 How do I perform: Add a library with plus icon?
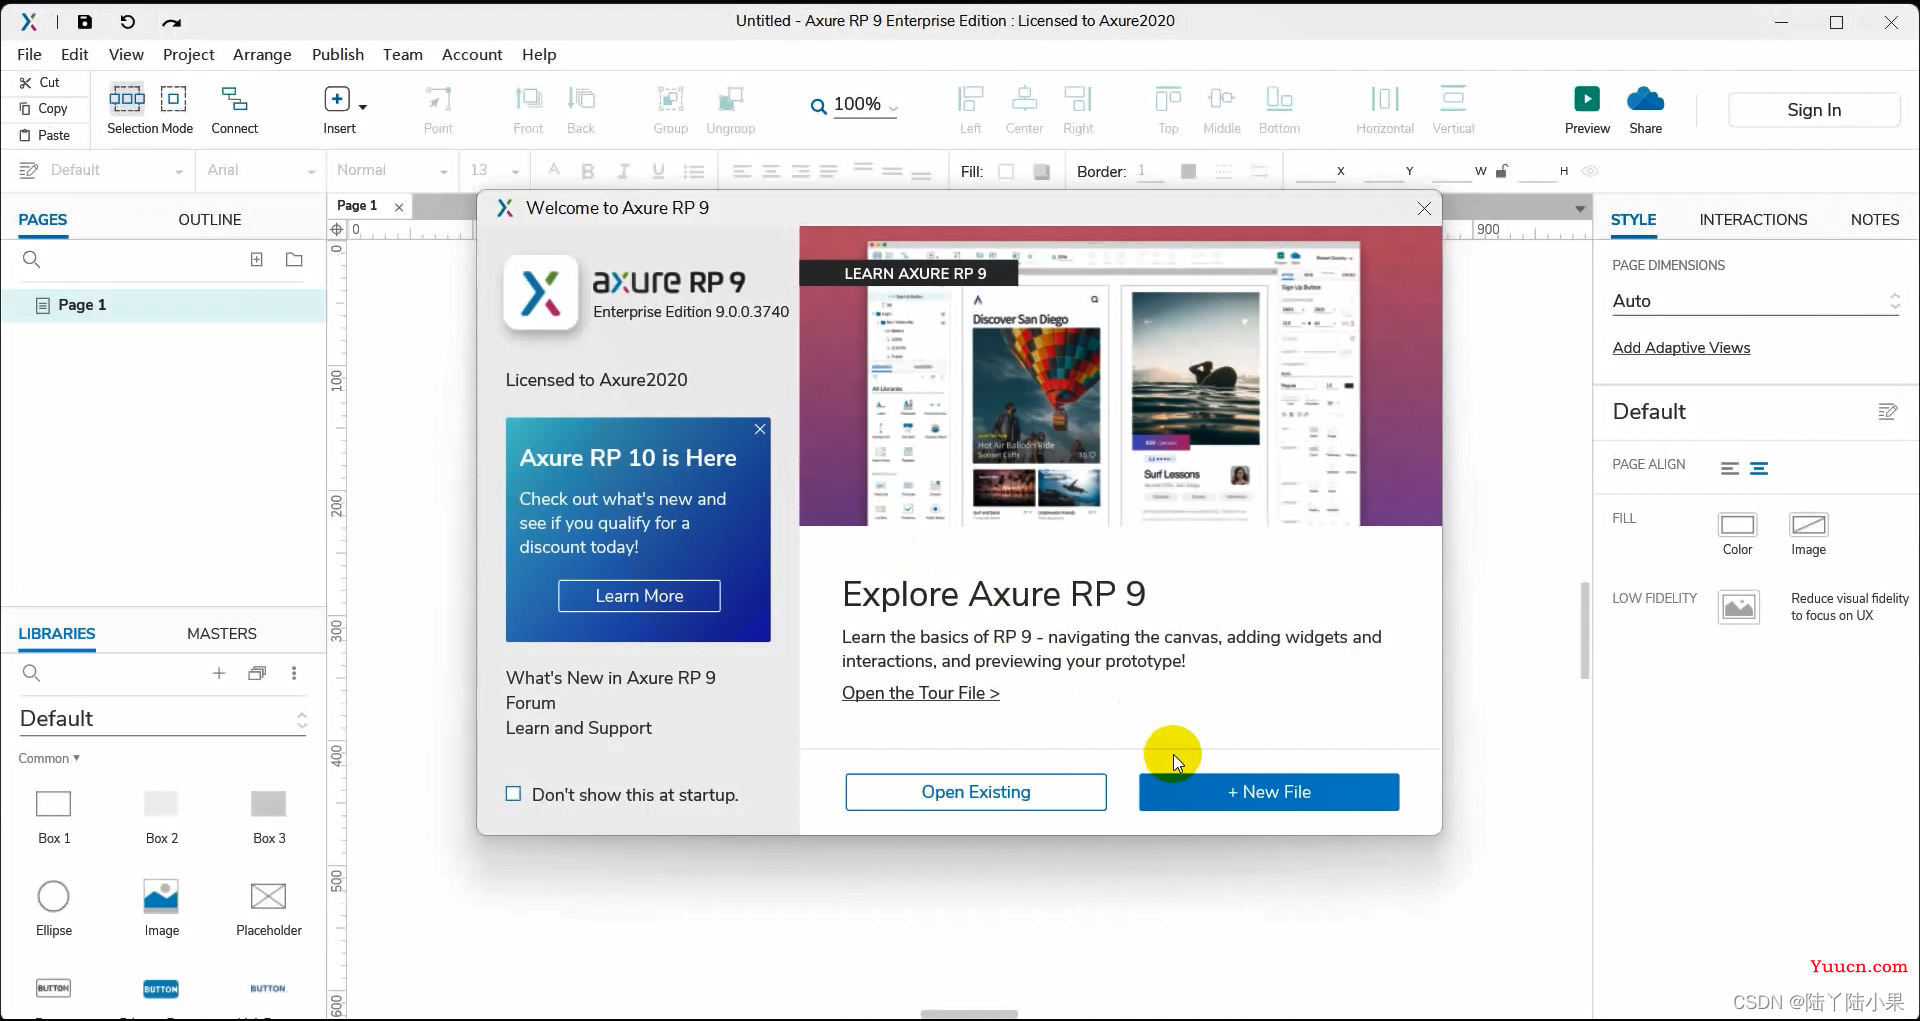[x=219, y=673]
